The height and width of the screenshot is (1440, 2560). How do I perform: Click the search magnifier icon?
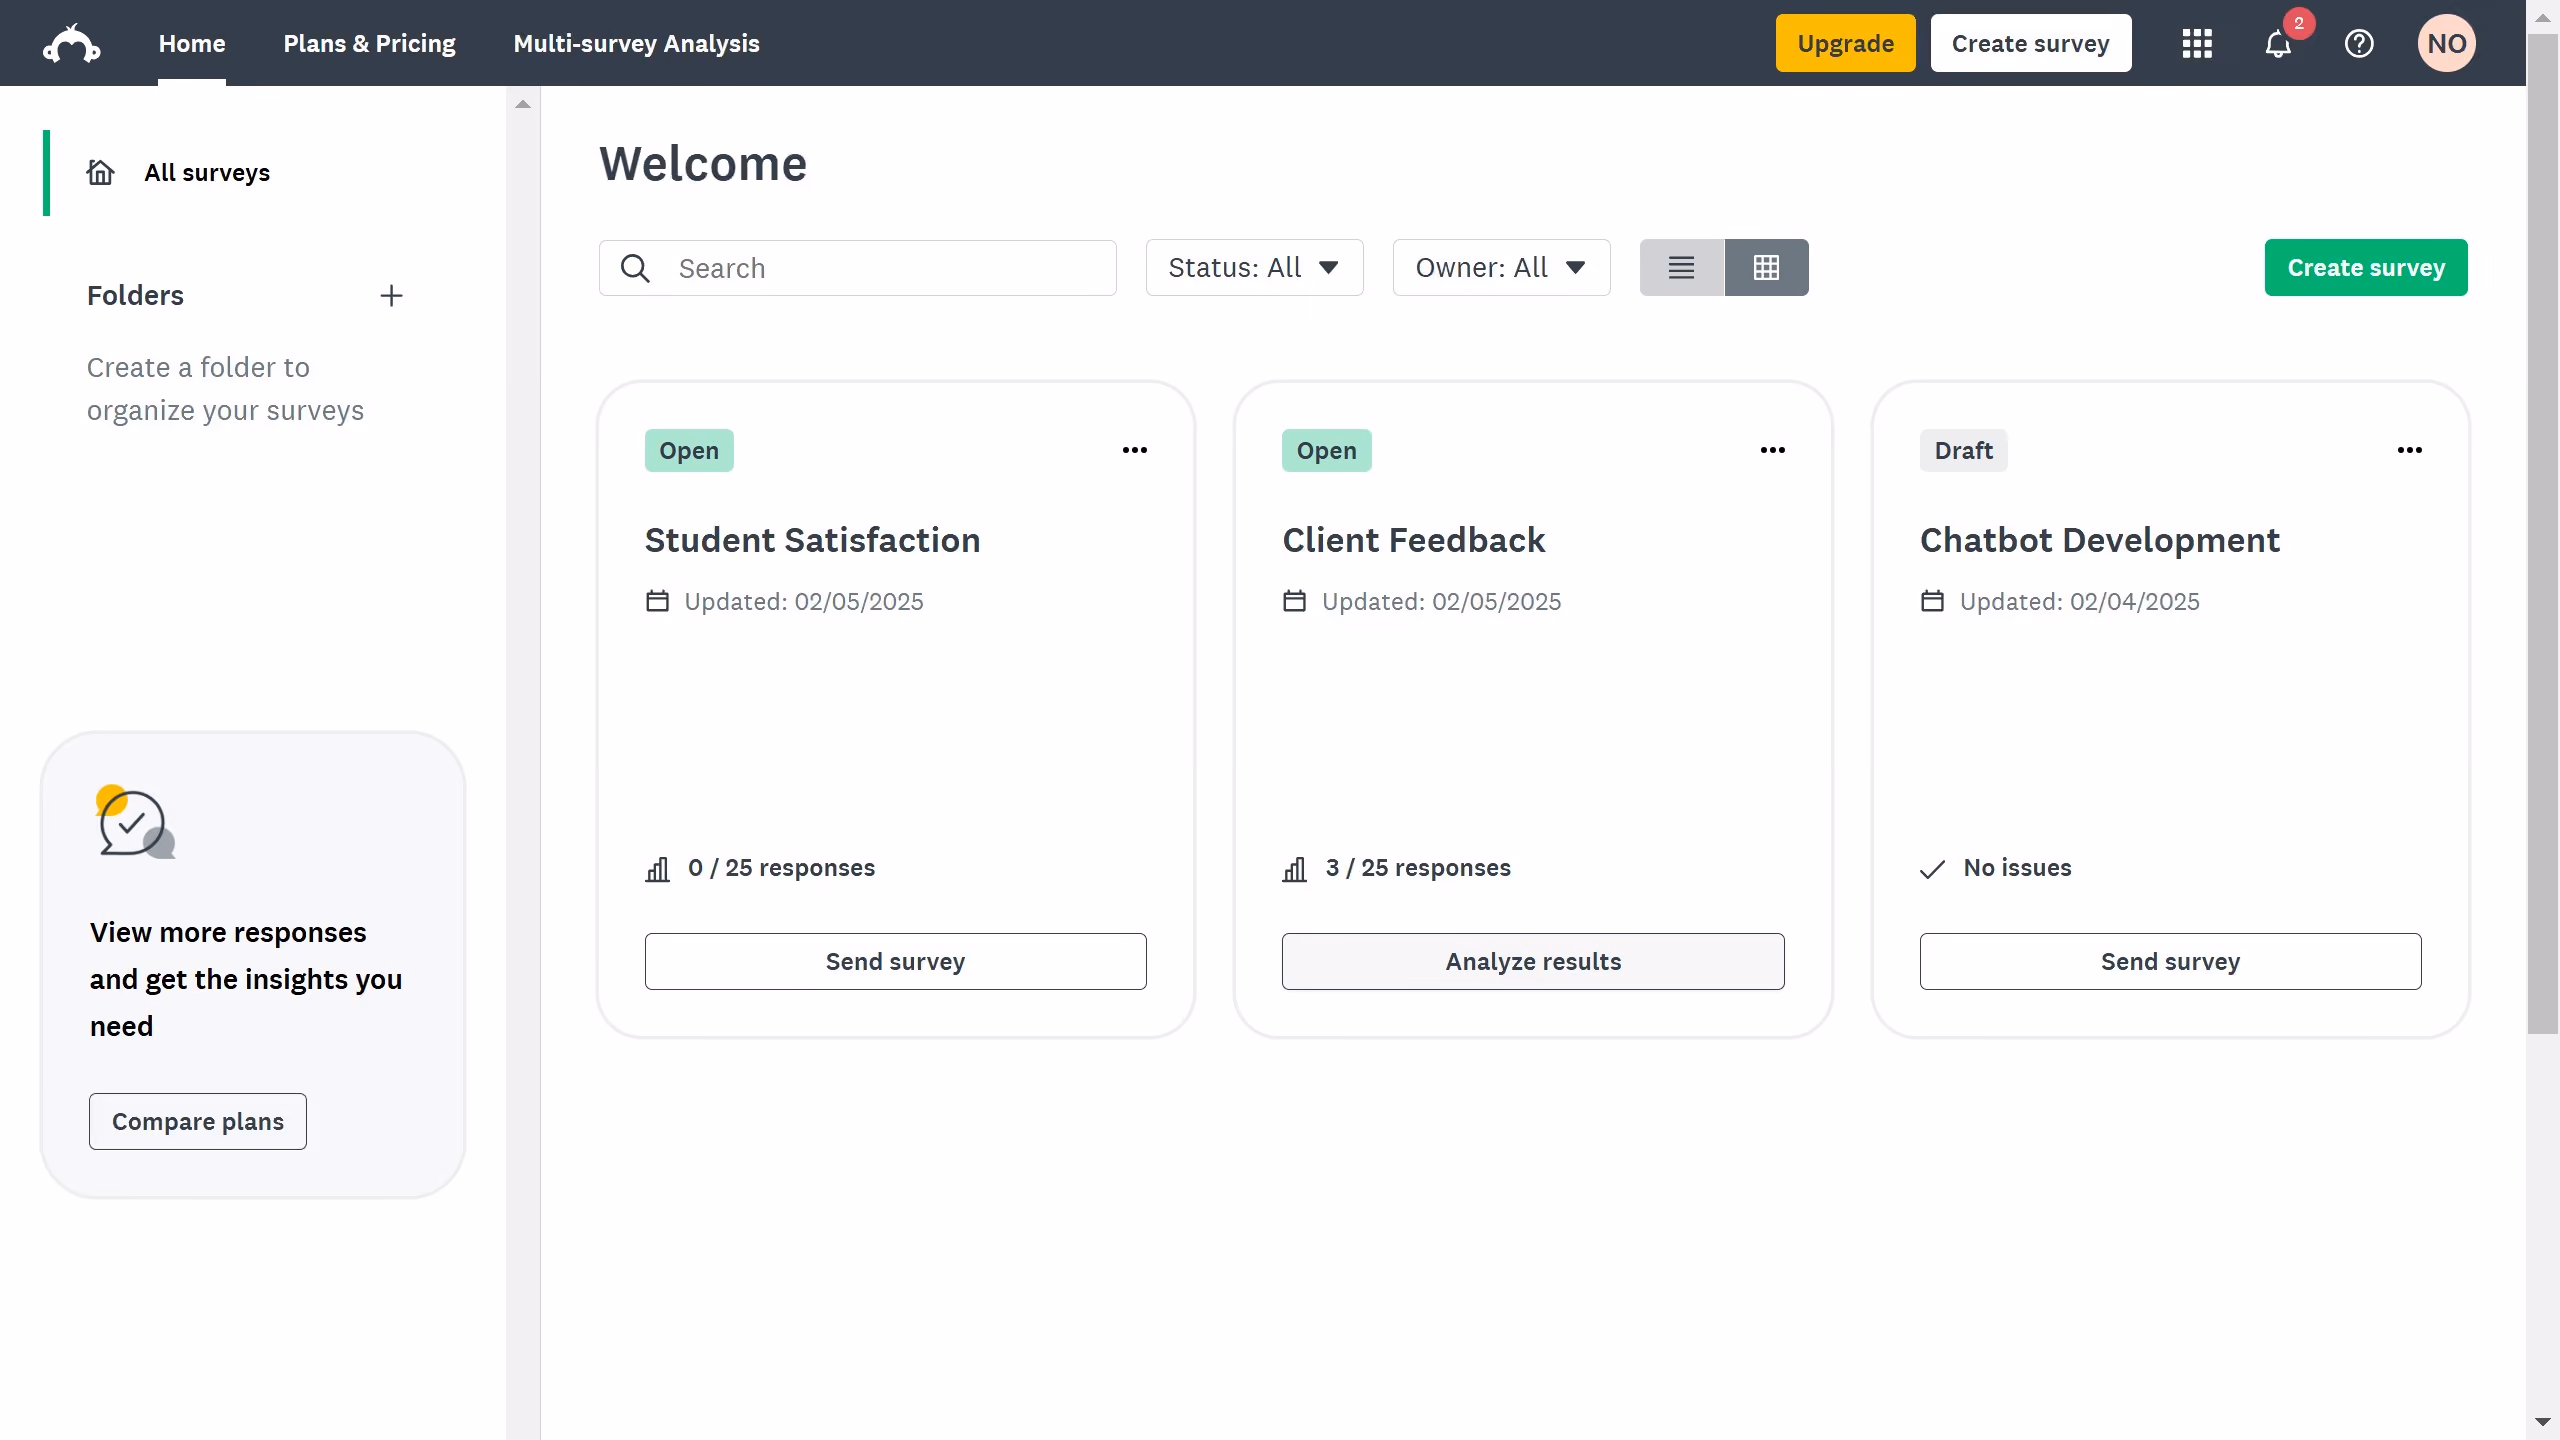(x=636, y=268)
